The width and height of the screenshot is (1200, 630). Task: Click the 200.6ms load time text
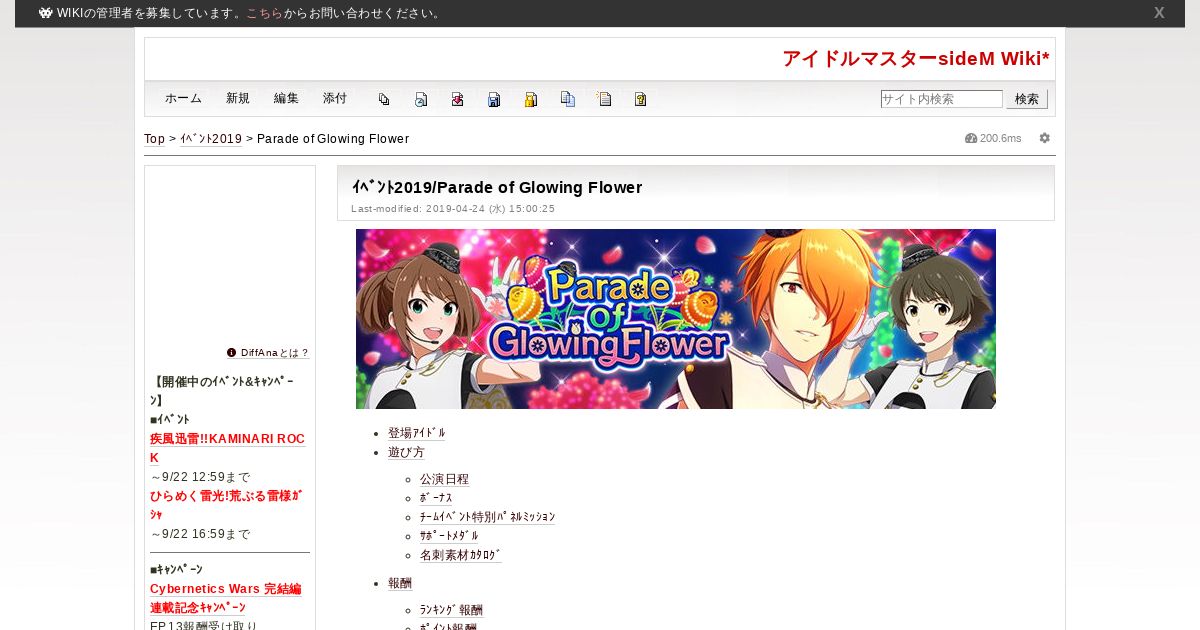[1001, 138]
